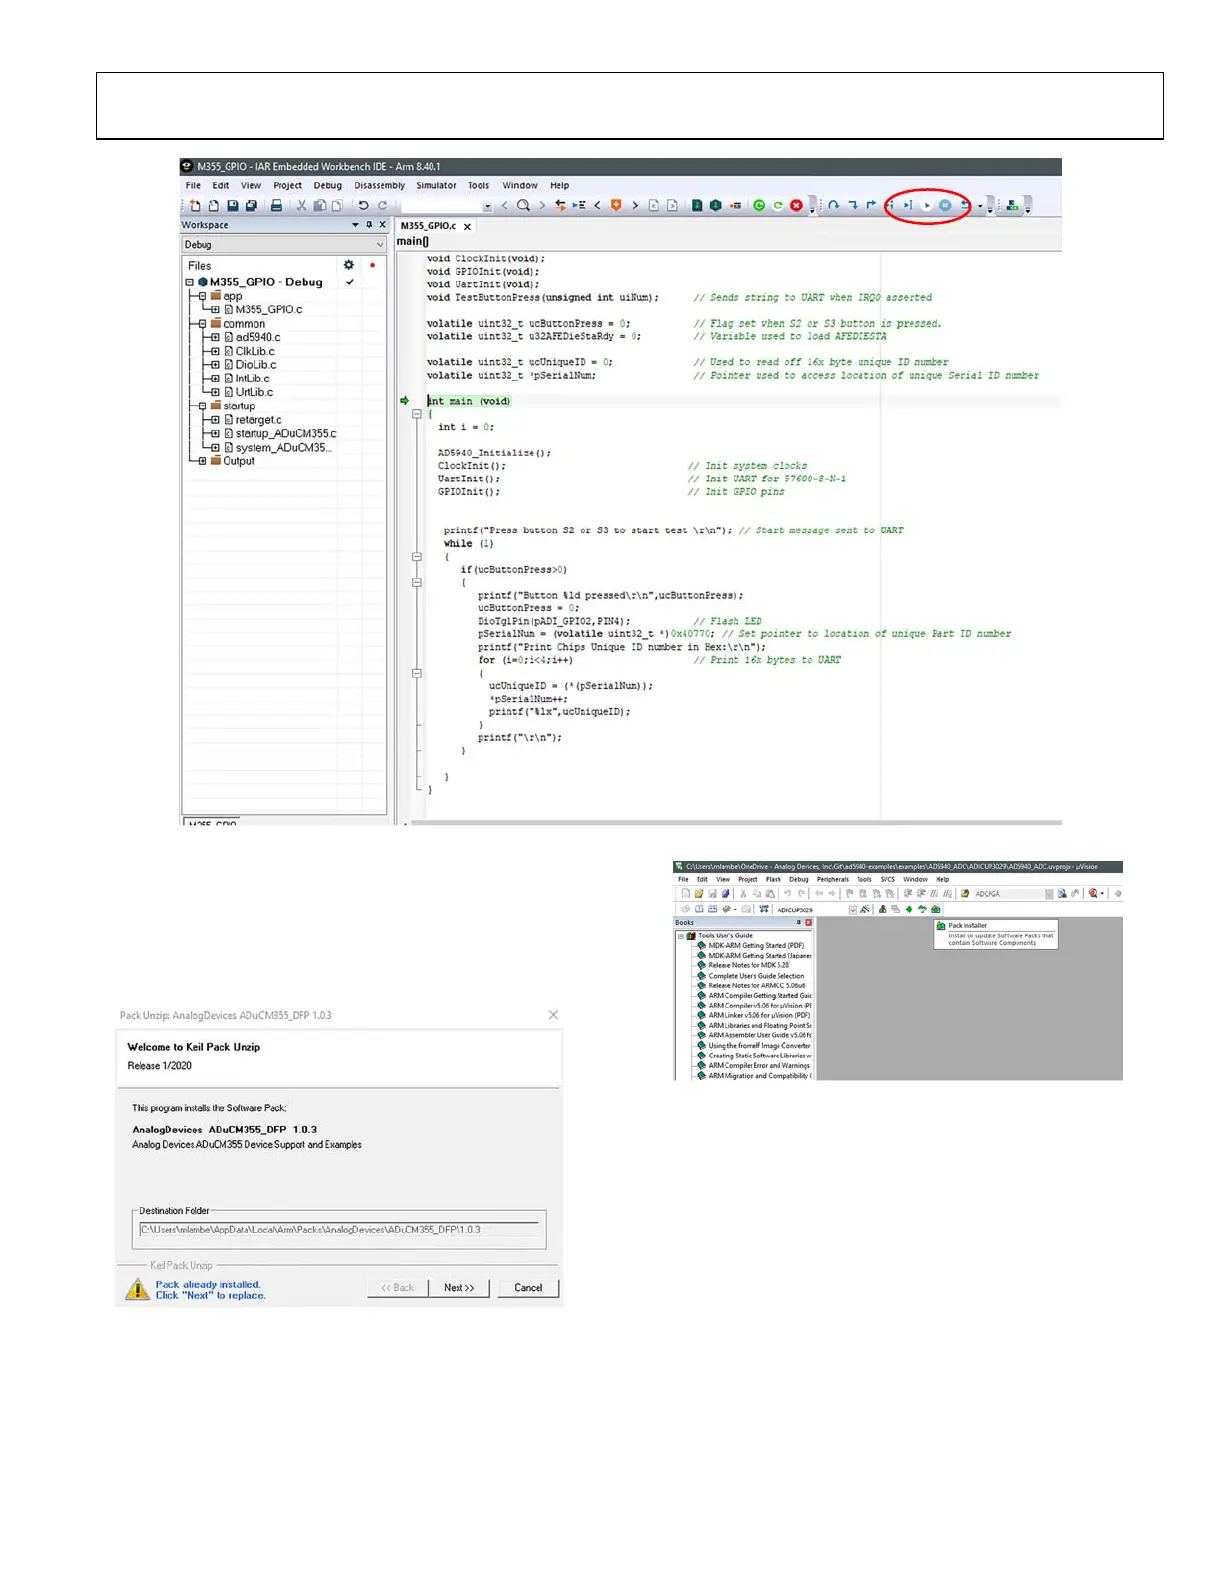Viewport: 1224px width, 1584px height.
Task: Click the red Stop Debugging icon
Action: 796,206
